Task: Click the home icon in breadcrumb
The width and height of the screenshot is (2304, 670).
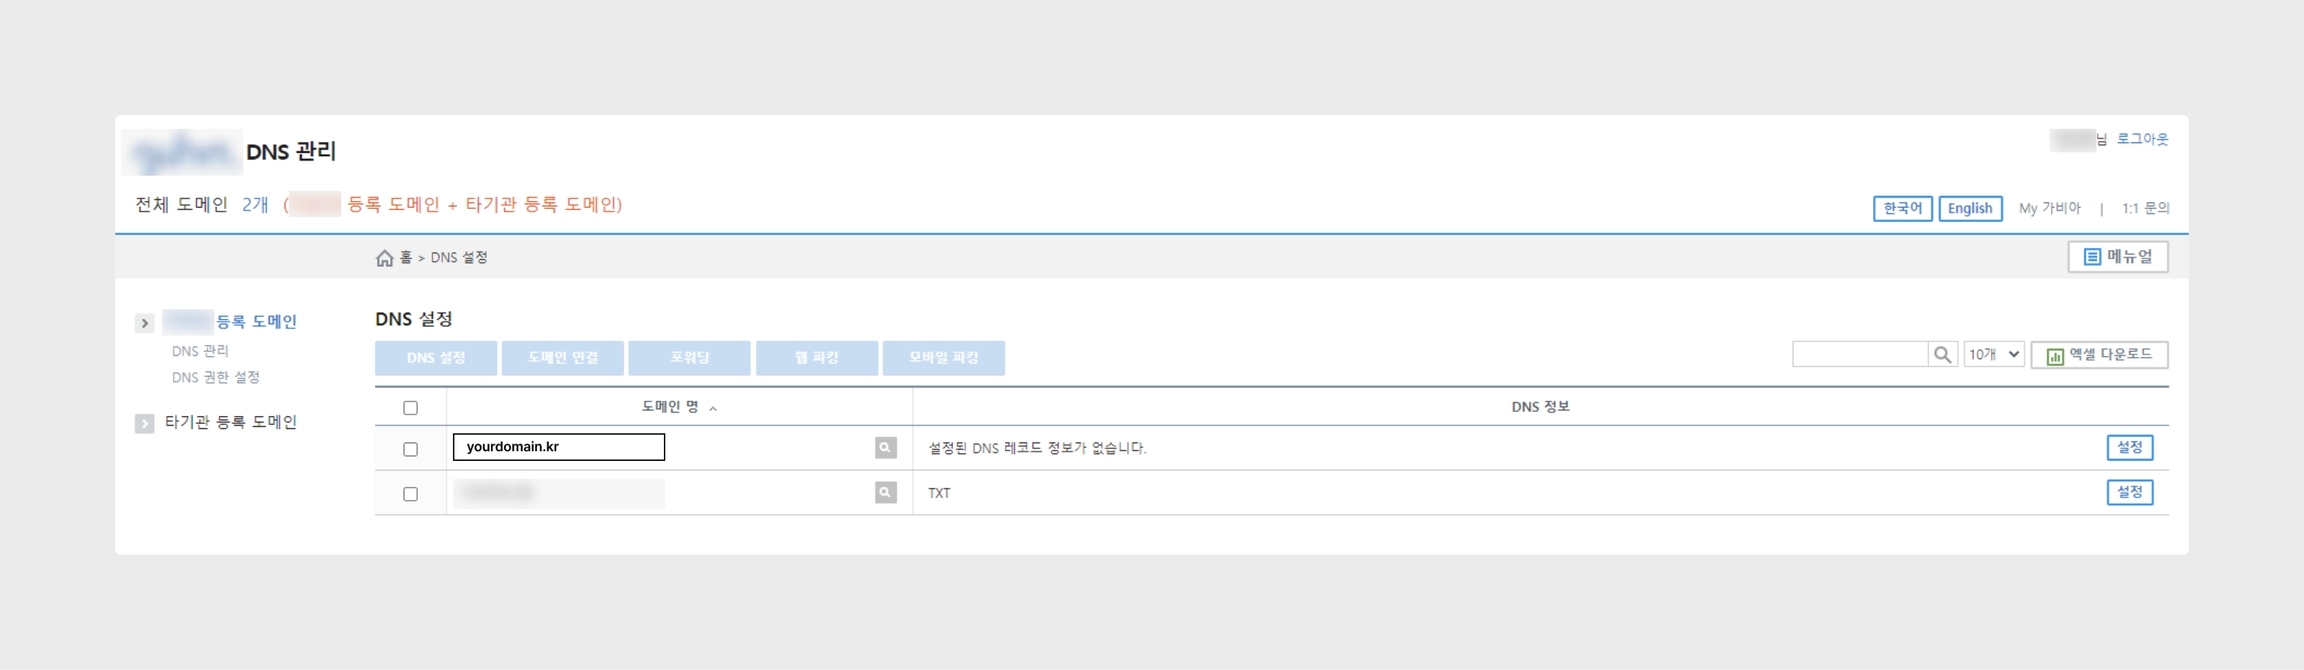Action: pyautogui.click(x=384, y=258)
